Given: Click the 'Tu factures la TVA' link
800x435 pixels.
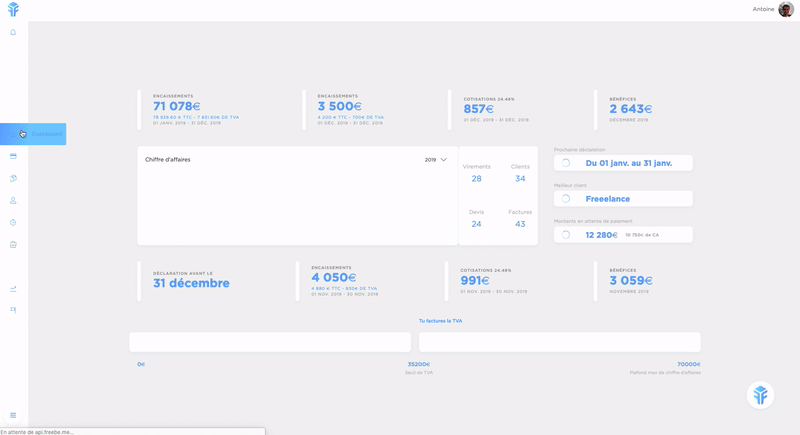Looking at the screenshot, I should pos(440,321).
